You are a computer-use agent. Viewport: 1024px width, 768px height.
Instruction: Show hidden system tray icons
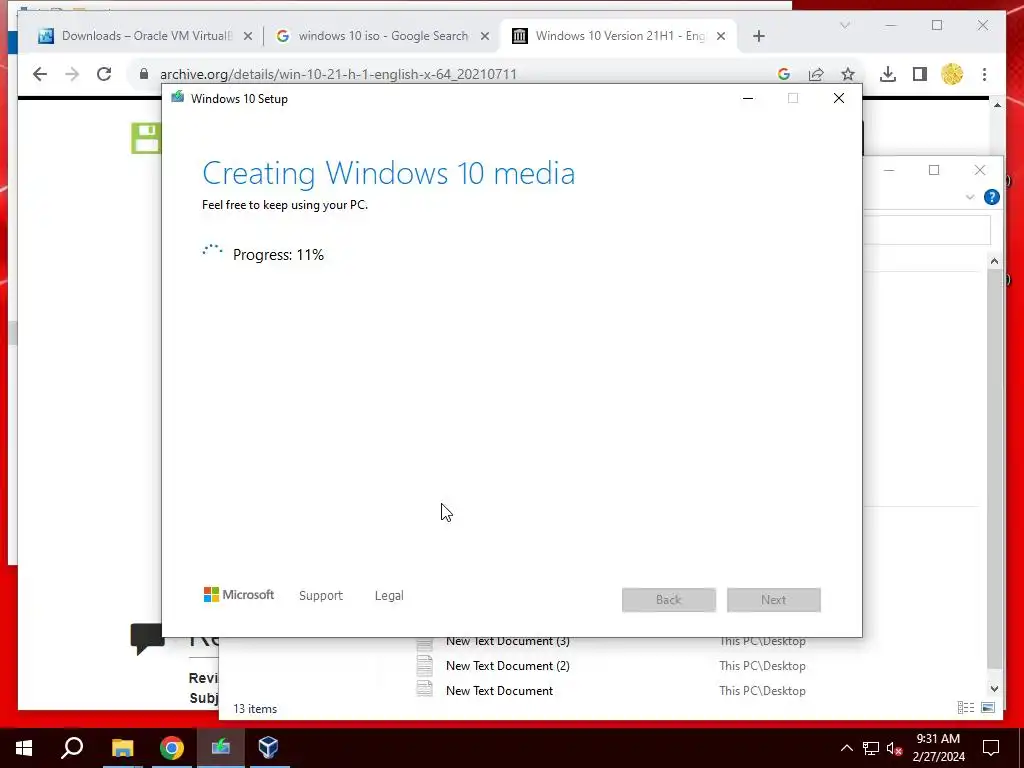pos(846,748)
